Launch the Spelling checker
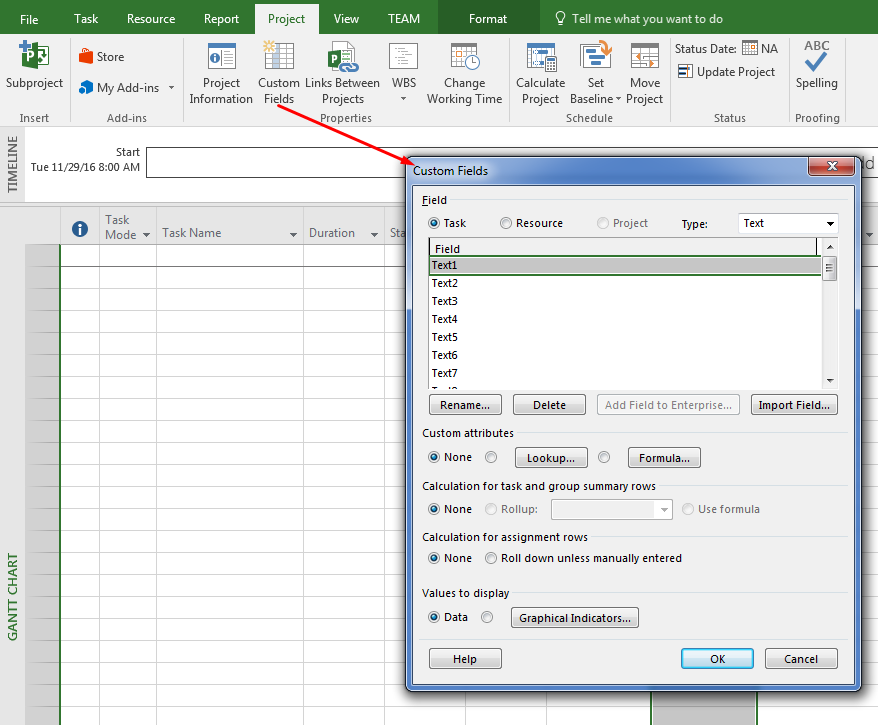This screenshot has height=725, width=878. pos(816,71)
